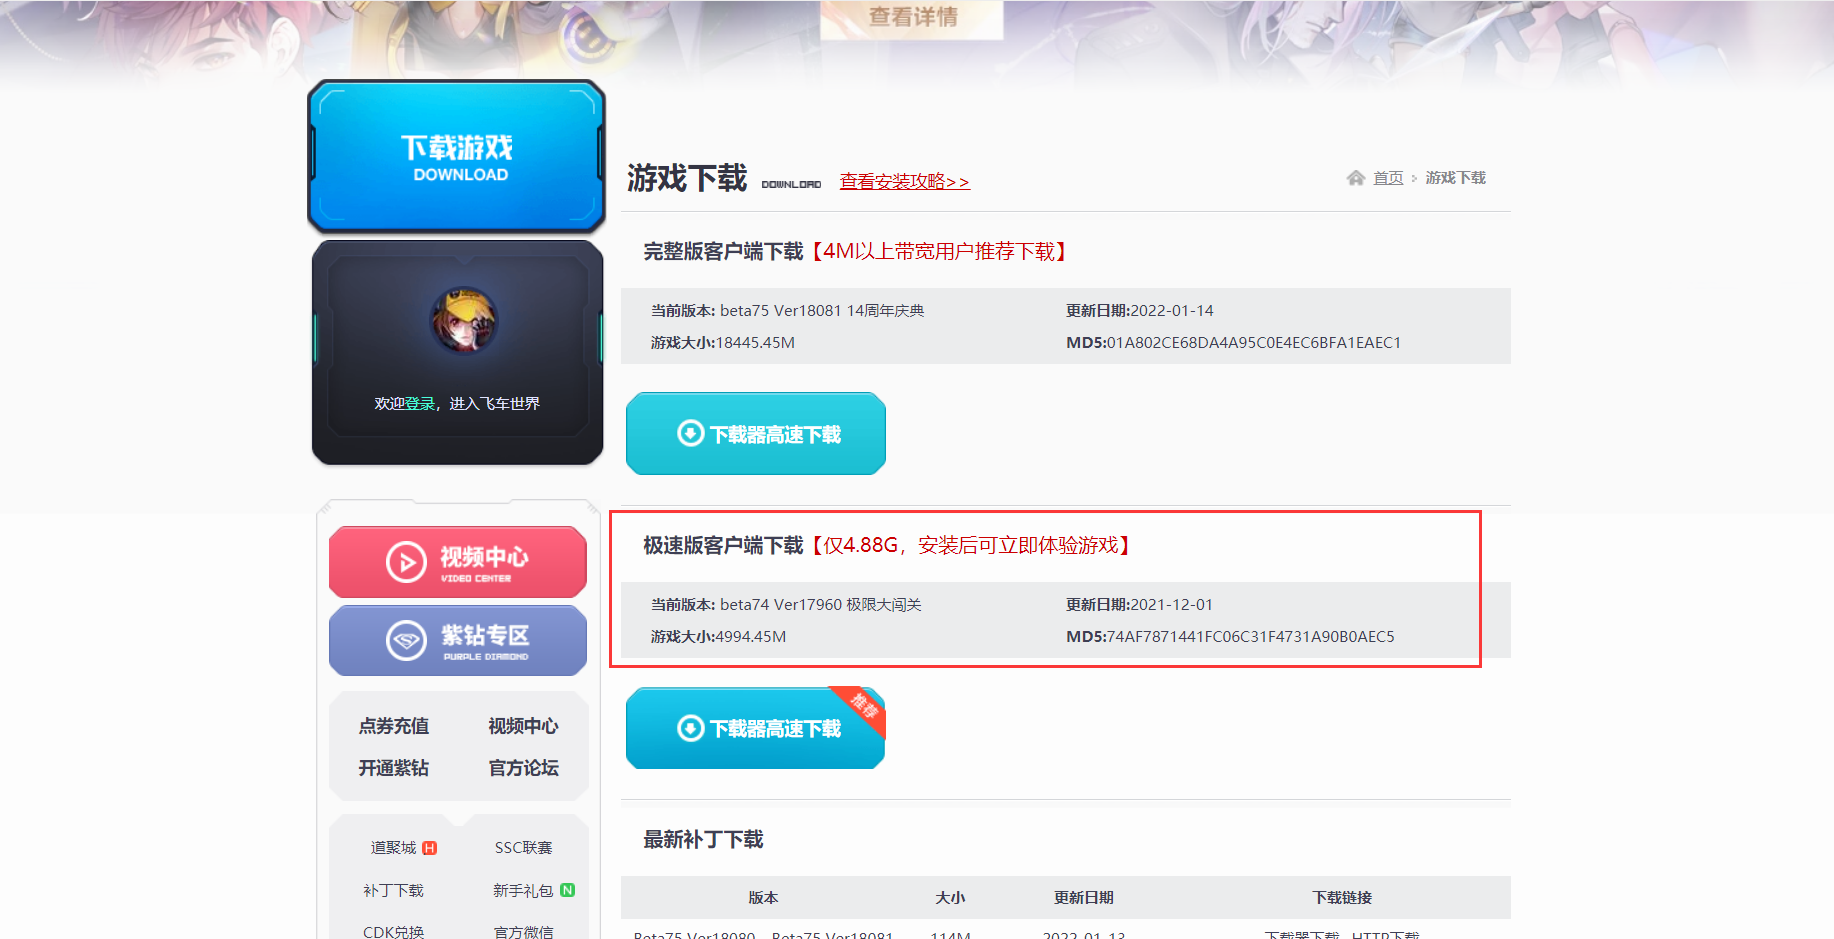The image size is (1834, 939).
Task: Select 开通紫钻 from the sidebar
Action: pos(394,768)
